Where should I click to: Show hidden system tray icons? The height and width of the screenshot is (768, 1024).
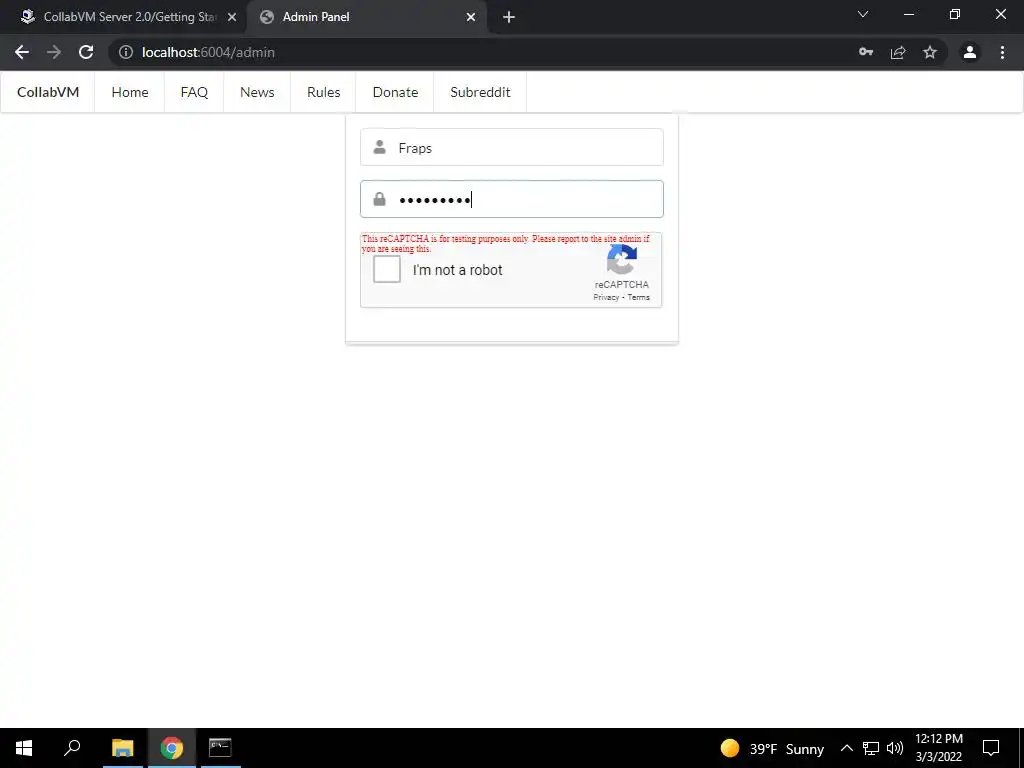tap(846, 748)
